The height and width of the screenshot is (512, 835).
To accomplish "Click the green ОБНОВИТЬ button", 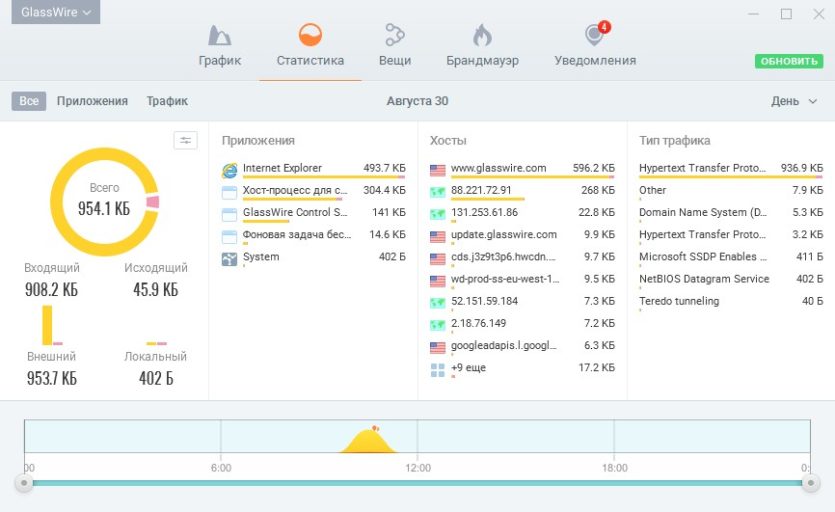I will click(x=789, y=61).
